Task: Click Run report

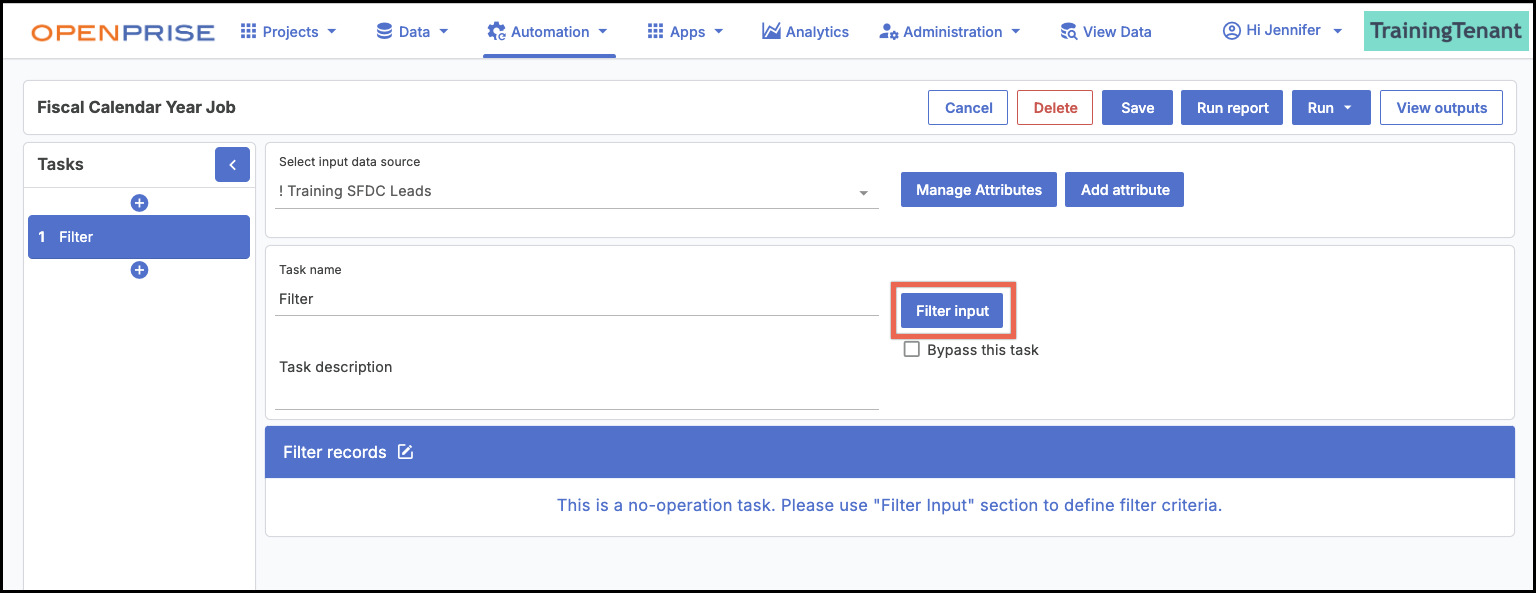Action: coord(1232,108)
